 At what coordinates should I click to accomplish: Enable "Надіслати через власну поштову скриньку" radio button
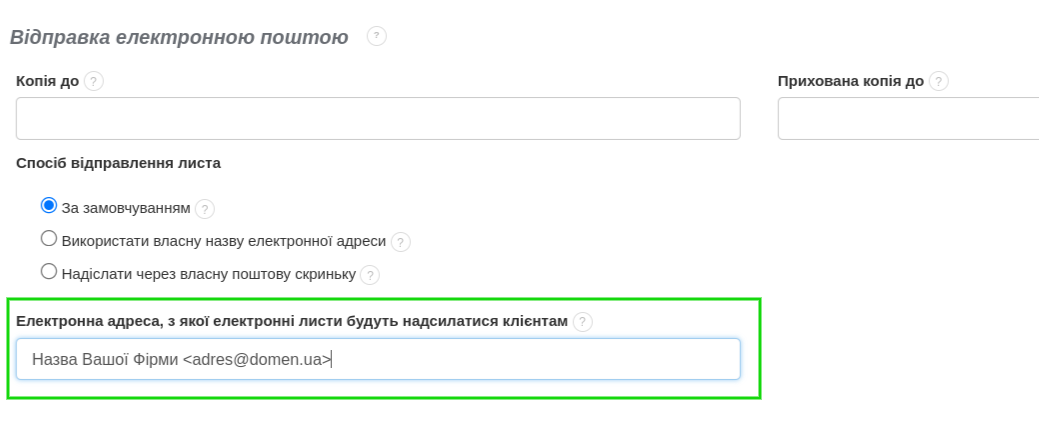[x=49, y=271]
